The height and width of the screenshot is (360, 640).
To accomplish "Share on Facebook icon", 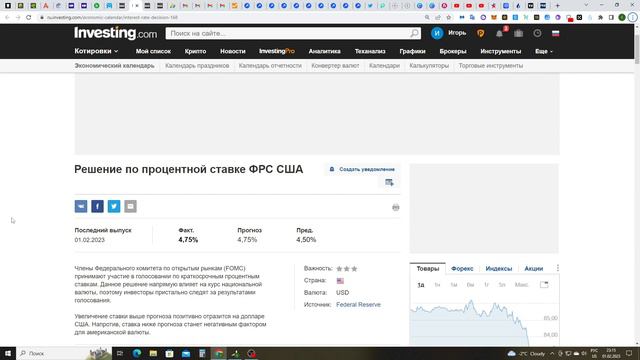I will point(97,206).
